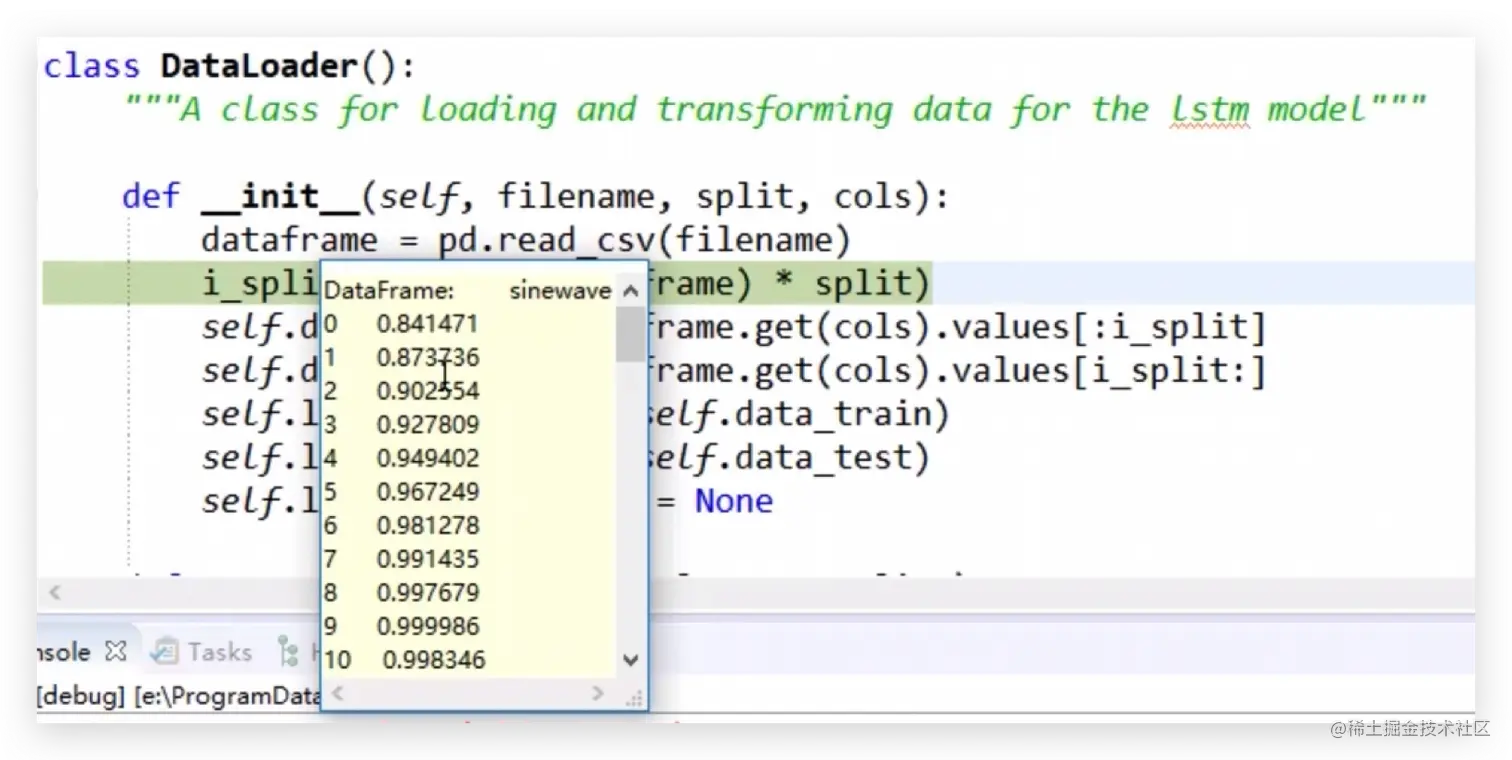Click the Tasks clipboard icon

[x=165, y=652]
